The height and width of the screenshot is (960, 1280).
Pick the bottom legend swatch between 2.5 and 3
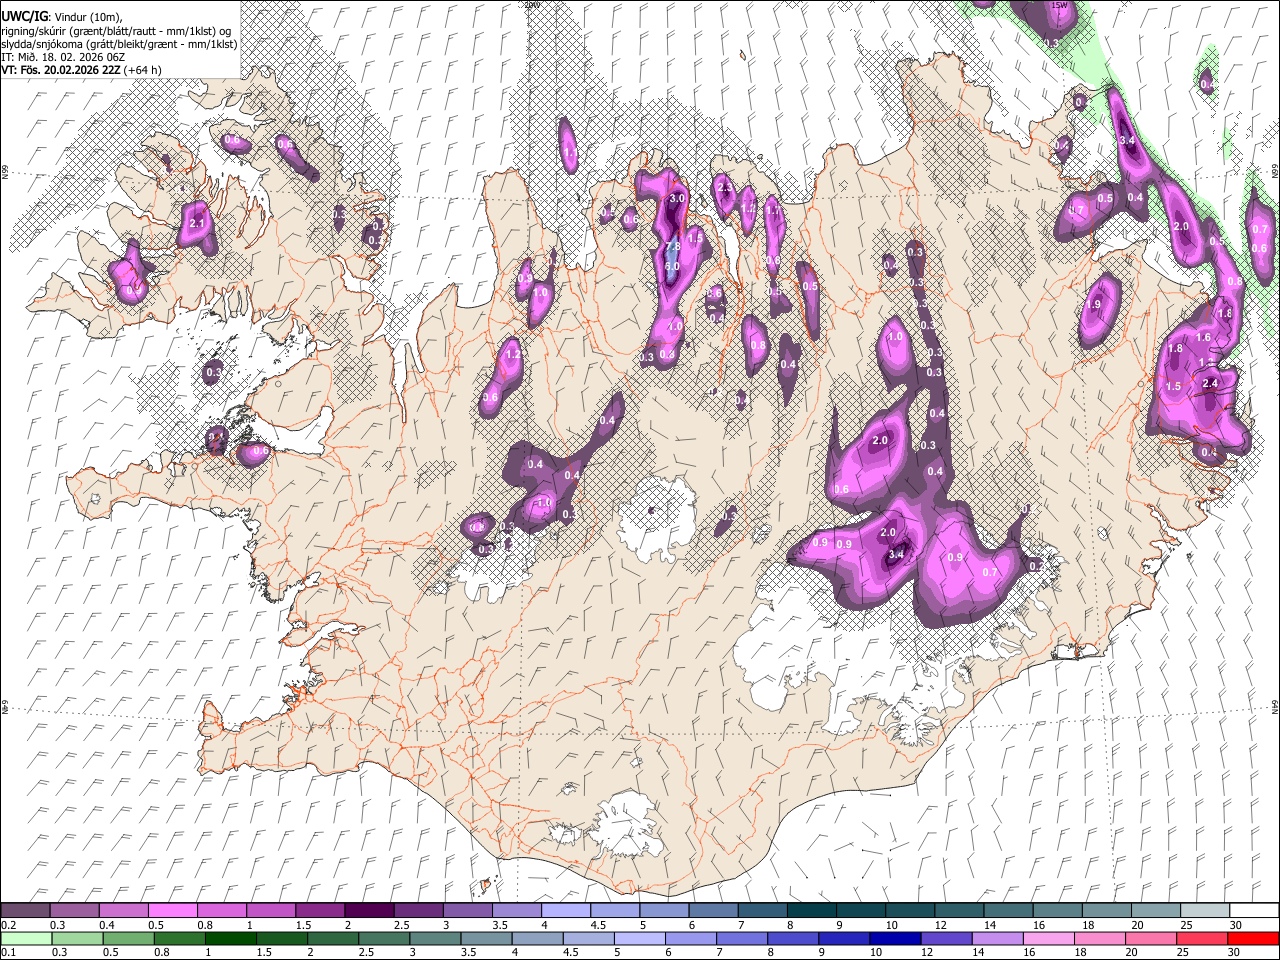tap(384, 938)
